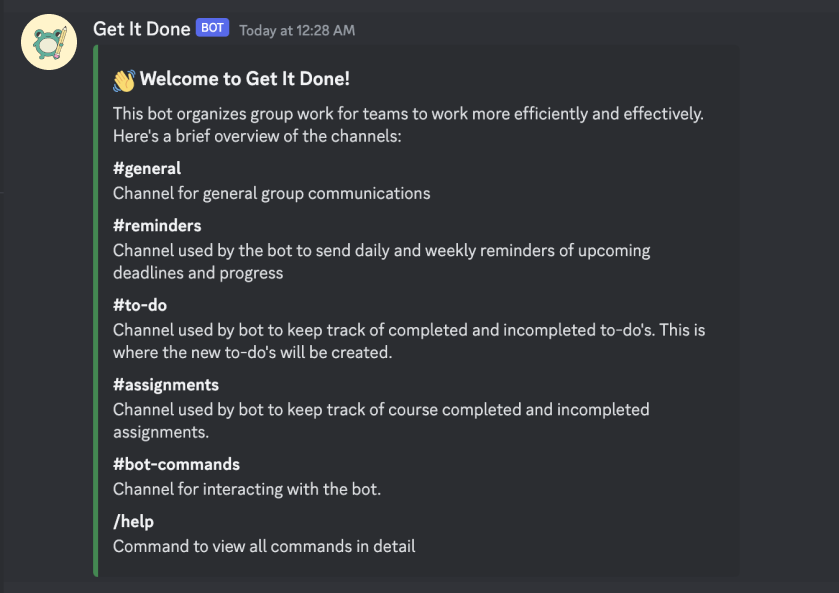Click the blue BOT badge
This screenshot has height=593, width=839.
[x=212, y=29]
